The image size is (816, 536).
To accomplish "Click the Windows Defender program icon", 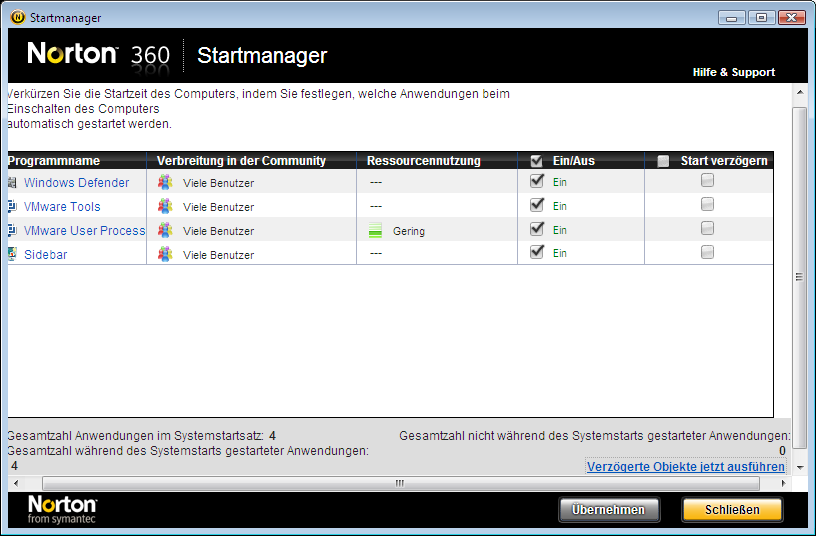I will (12, 182).
